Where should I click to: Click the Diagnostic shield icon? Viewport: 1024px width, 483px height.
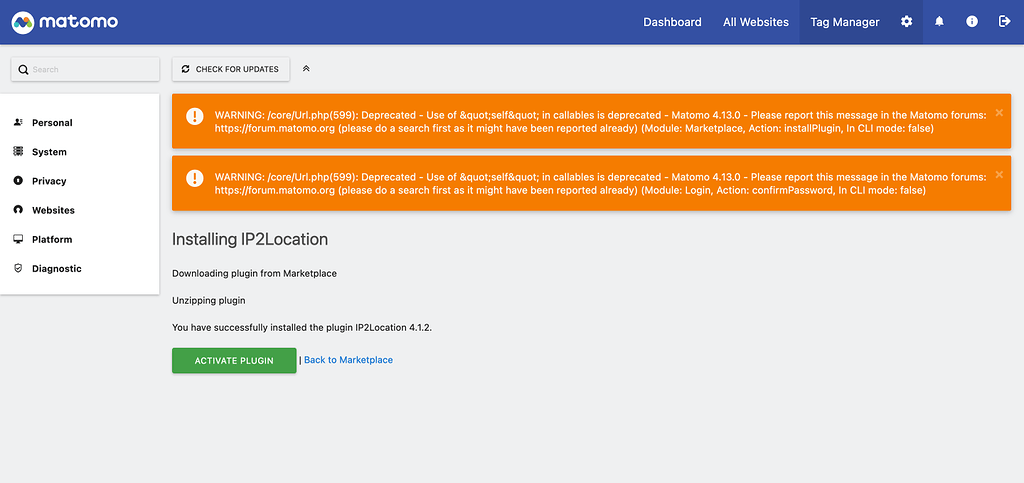point(18,268)
